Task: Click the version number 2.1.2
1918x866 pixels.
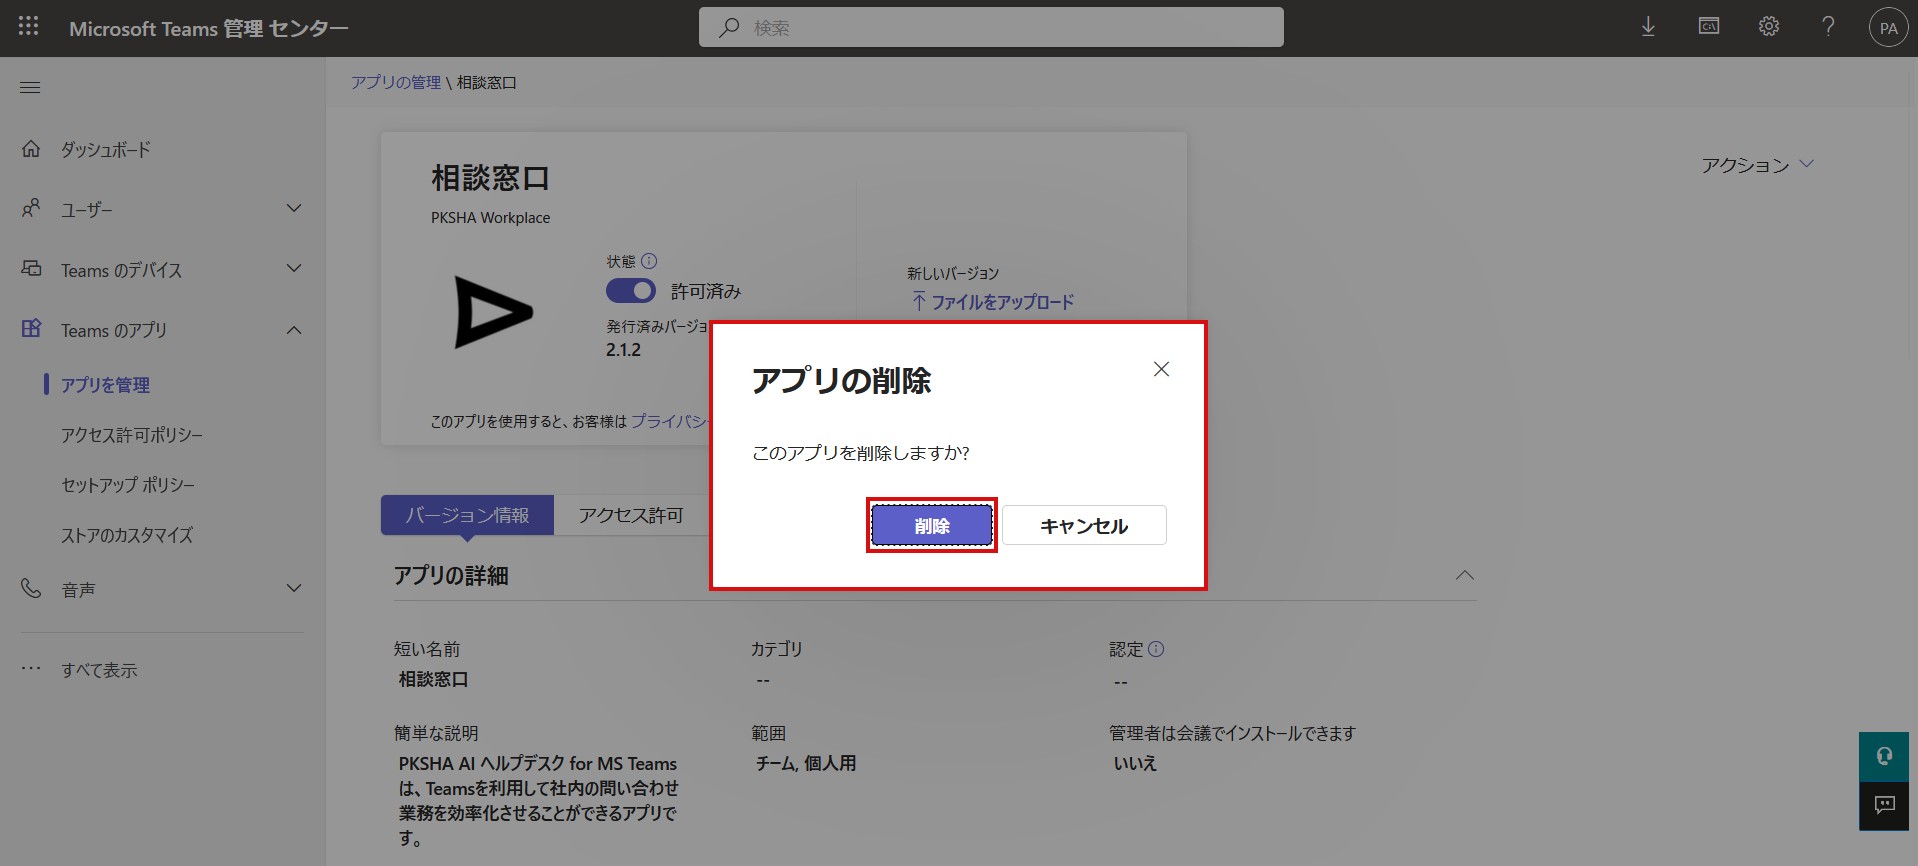Action: click(623, 350)
